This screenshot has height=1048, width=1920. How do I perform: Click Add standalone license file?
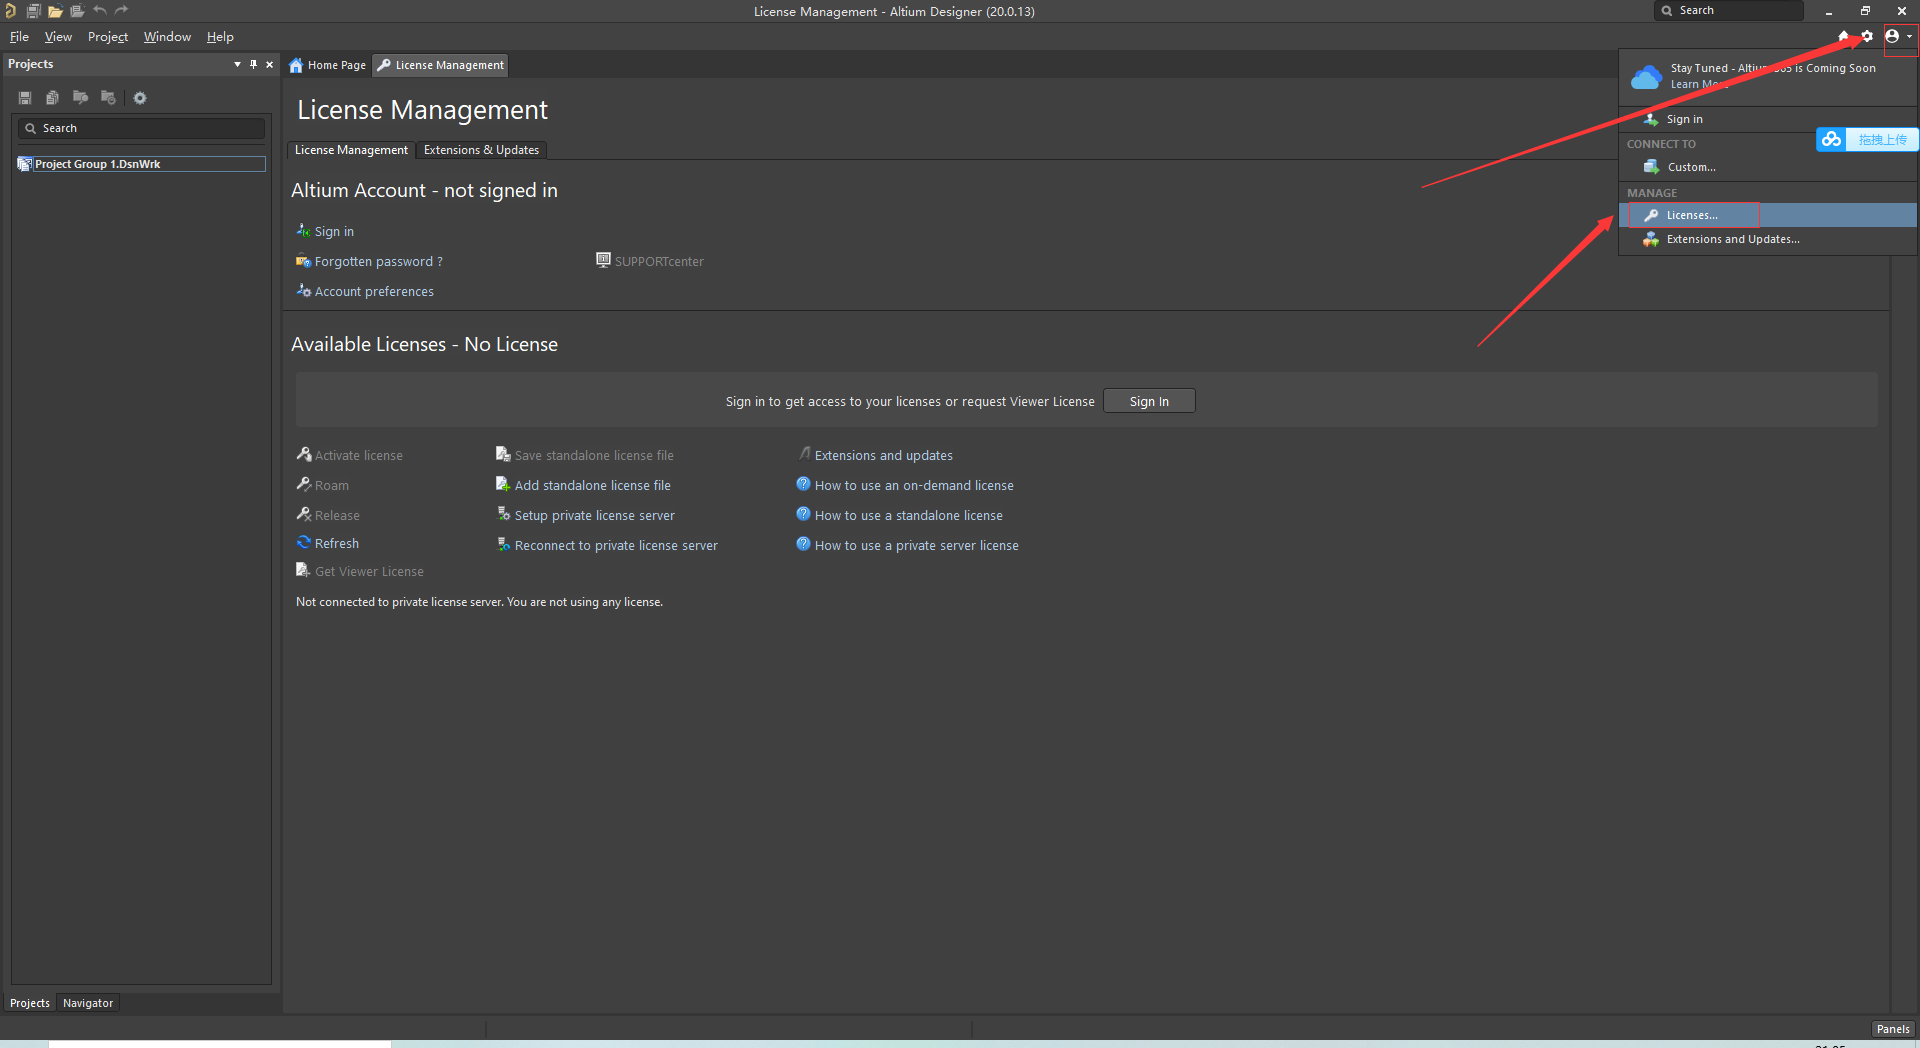click(592, 485)
